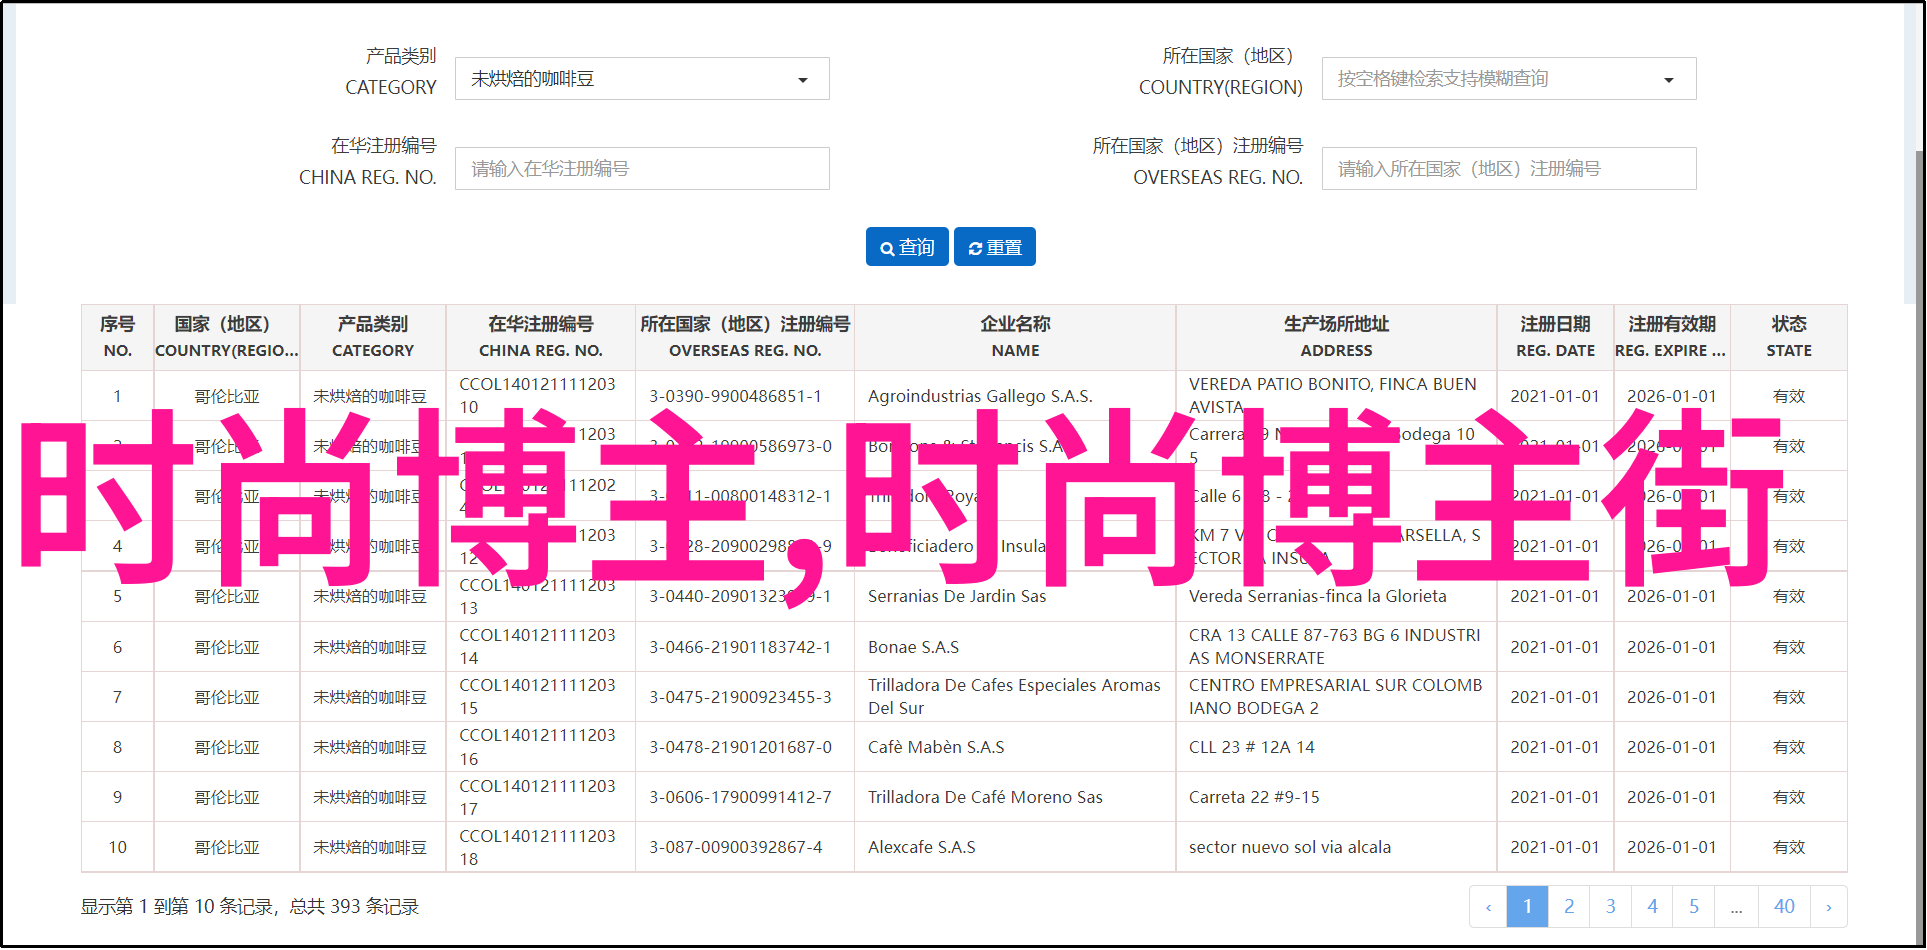Click overseas number 3-0606-17900991412-7

(740, 797)
